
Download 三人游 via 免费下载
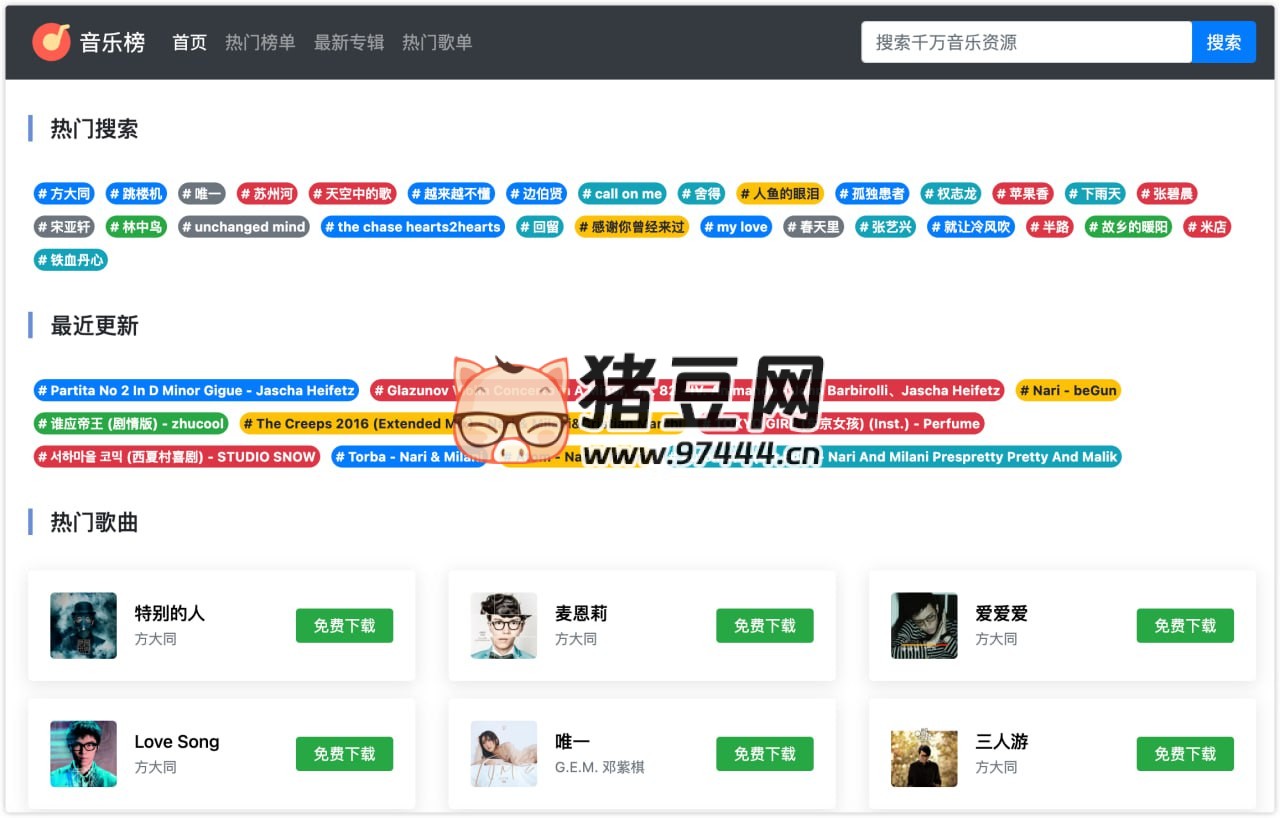pyautogui.click(x=1185, y=753)
